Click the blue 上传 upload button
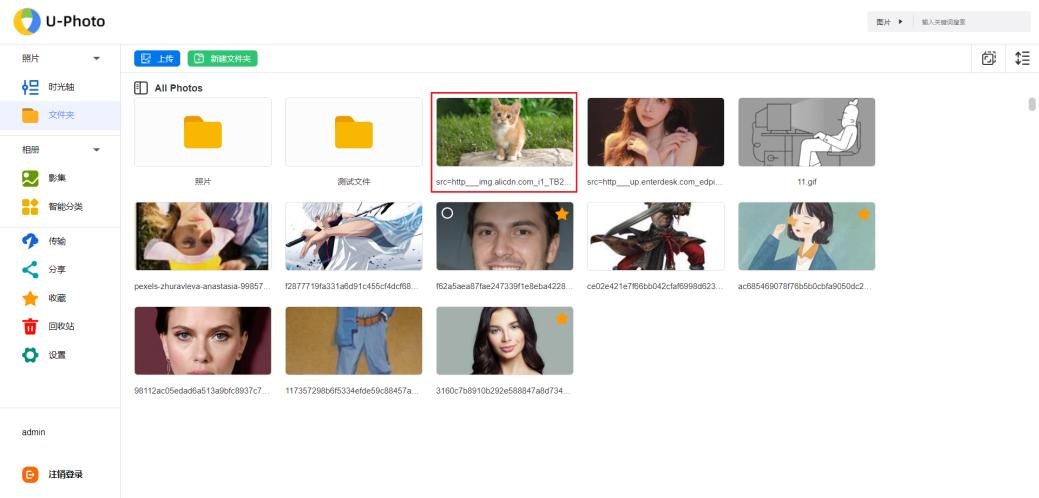1039x498 pixels. tap(157, 59)
